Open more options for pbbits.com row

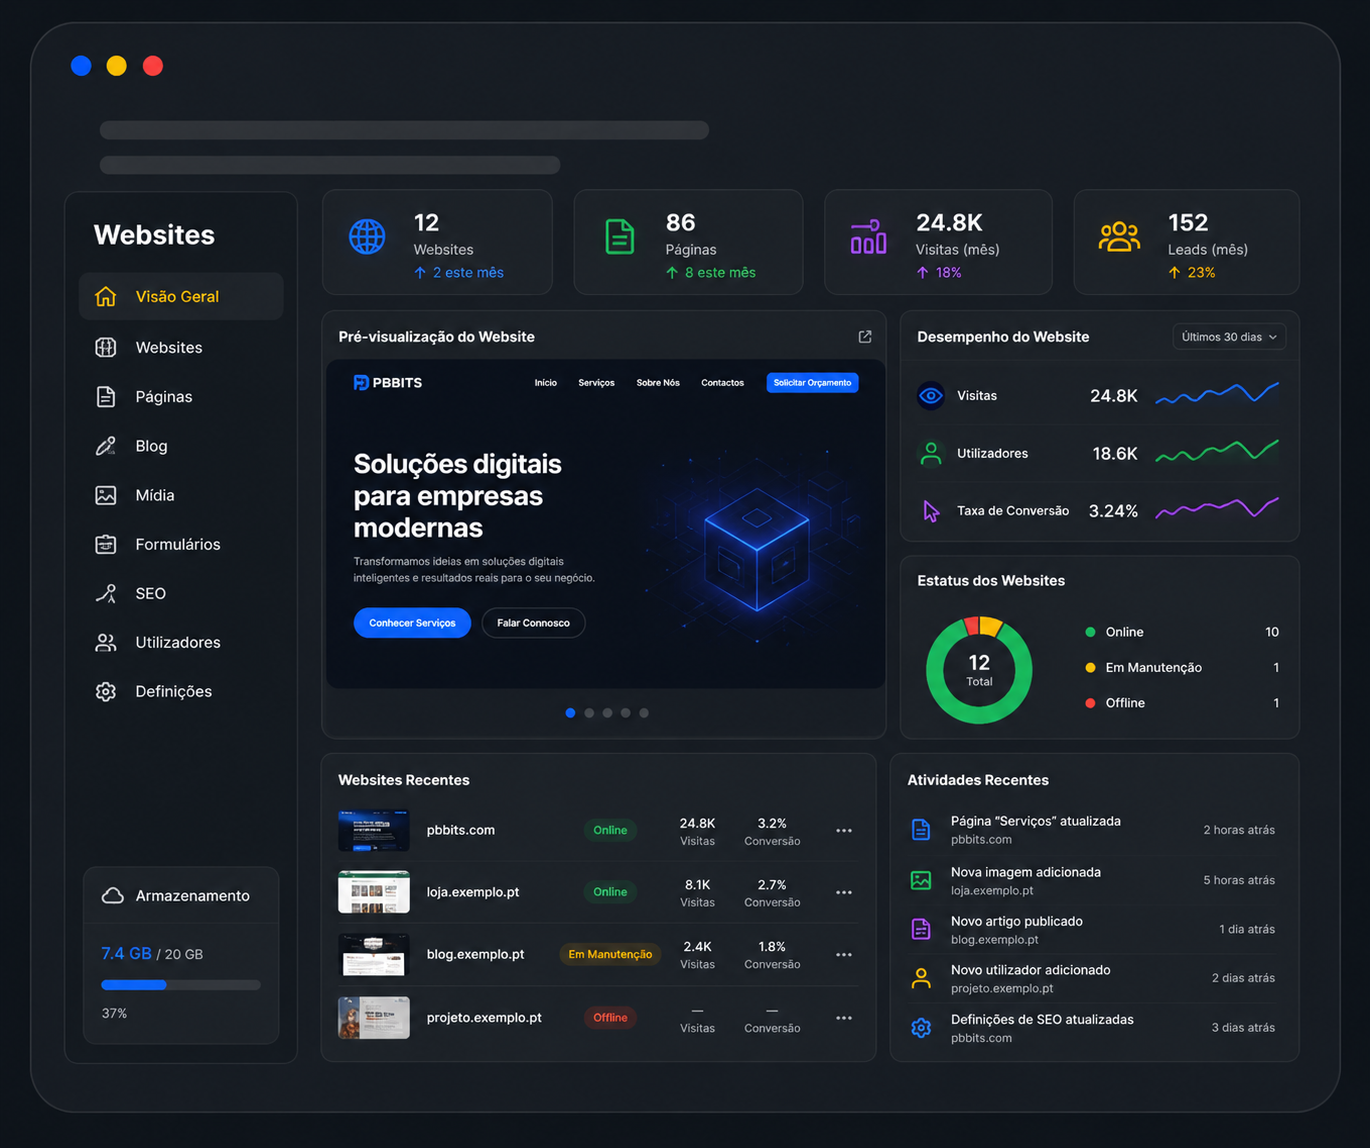click(x=844, y=830)
